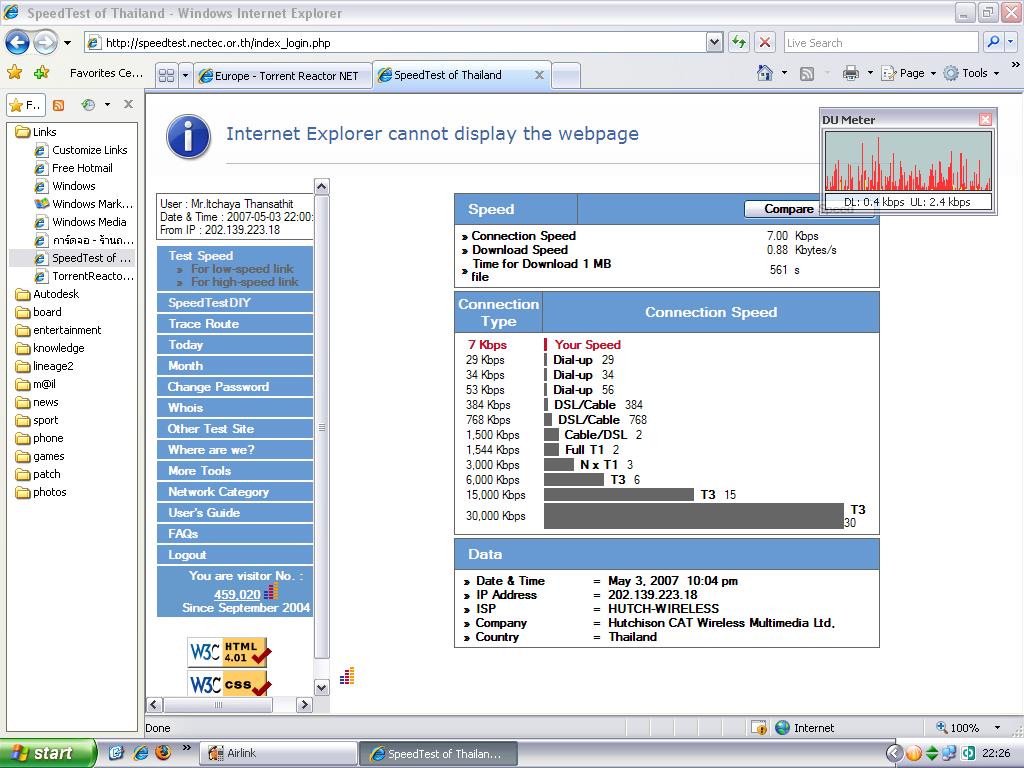The image size is (1024, 768).
Task: Focus the Live Search input box
Action: click(882, 42)
